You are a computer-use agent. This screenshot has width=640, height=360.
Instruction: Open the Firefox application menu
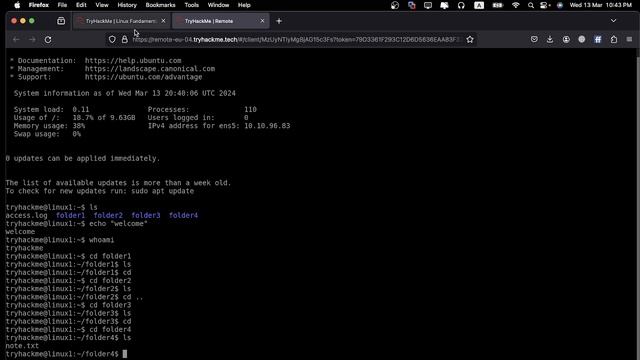coord(39,5)
